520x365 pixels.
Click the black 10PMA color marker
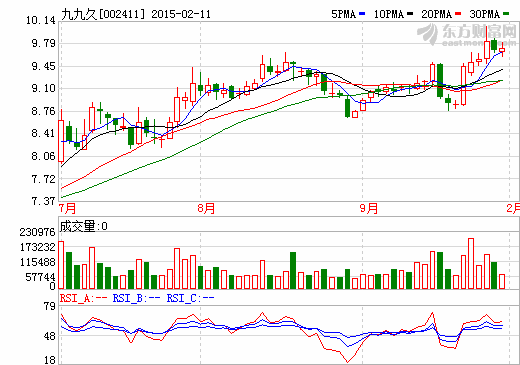tap(410, 14)
